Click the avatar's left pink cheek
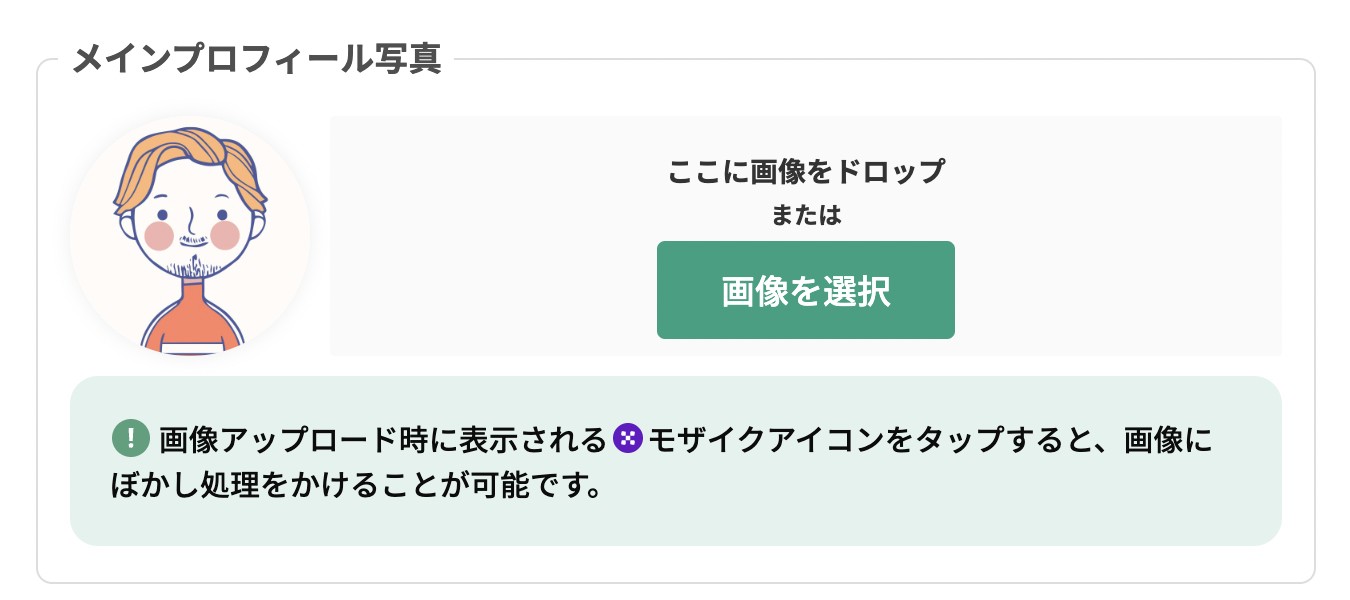This screenshot has width=1350, height=600. 160,236
